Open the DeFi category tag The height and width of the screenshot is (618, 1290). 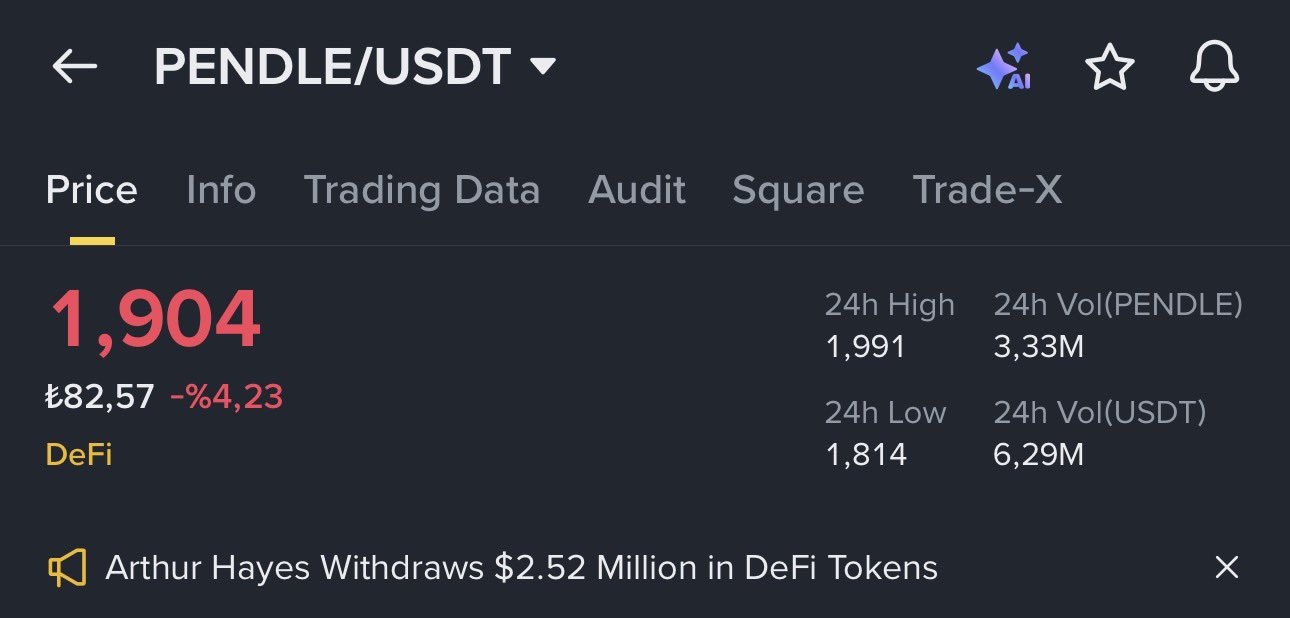[x=79, y=455]
